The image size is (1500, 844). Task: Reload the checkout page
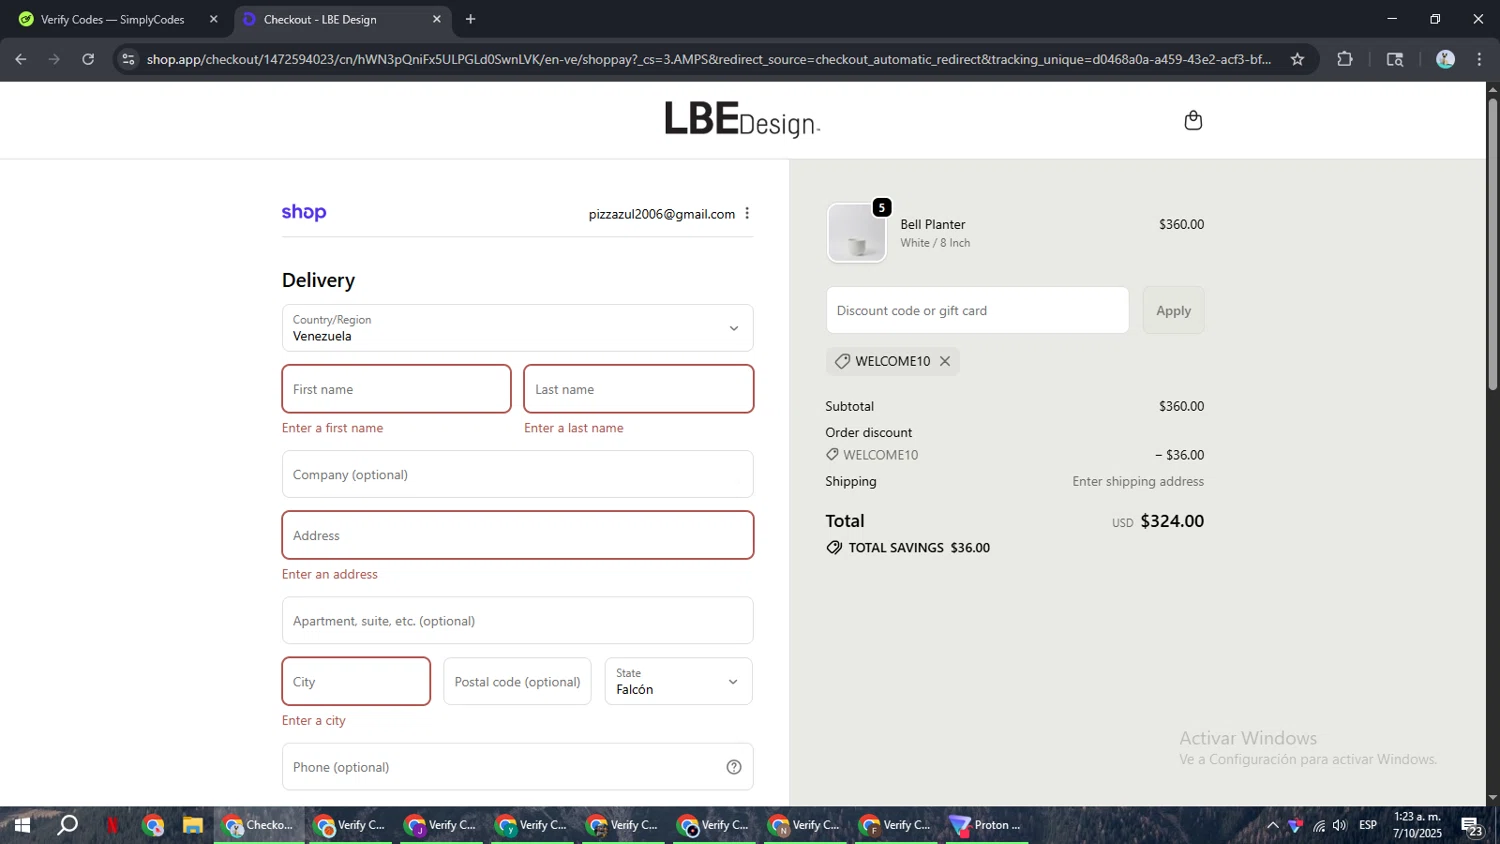click(88, 59)
